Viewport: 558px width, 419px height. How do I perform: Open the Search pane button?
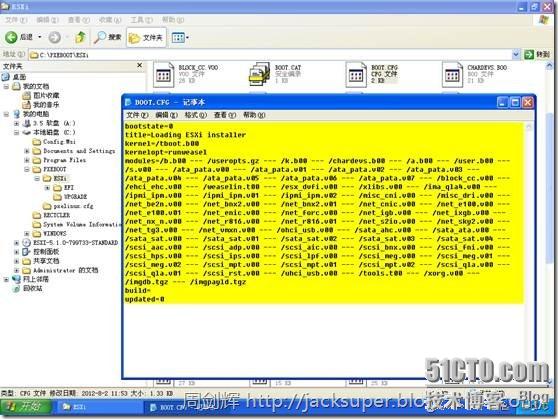coord(107,37)
